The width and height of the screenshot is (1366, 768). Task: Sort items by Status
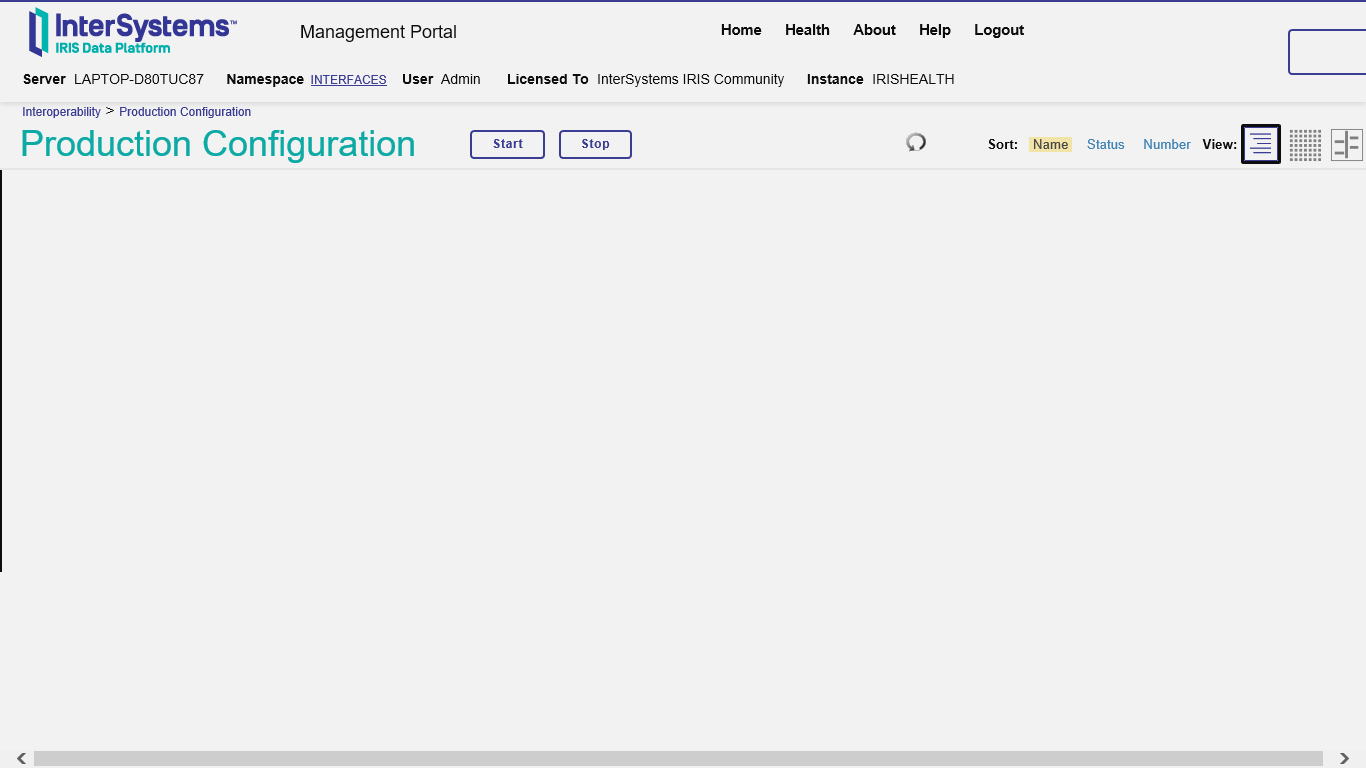tap(1106, 144)
